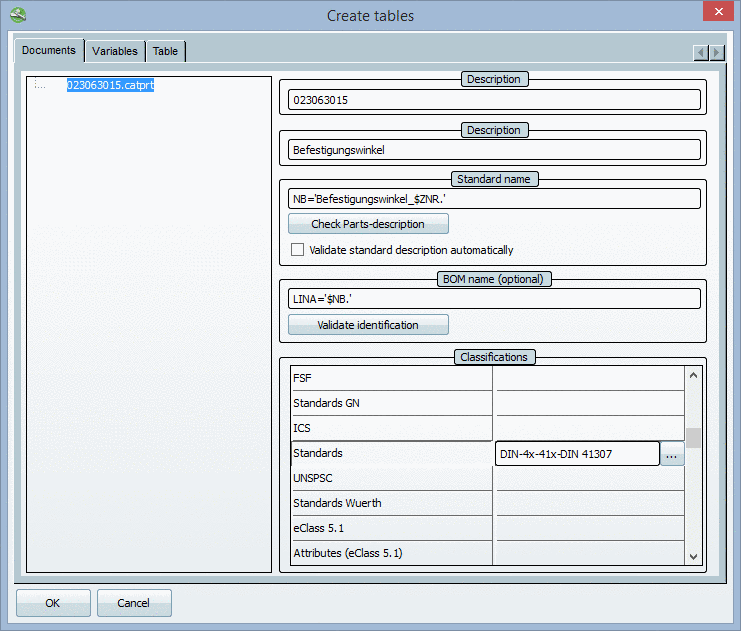Click the empty value cell for eClass 5.1

(589, 528)
